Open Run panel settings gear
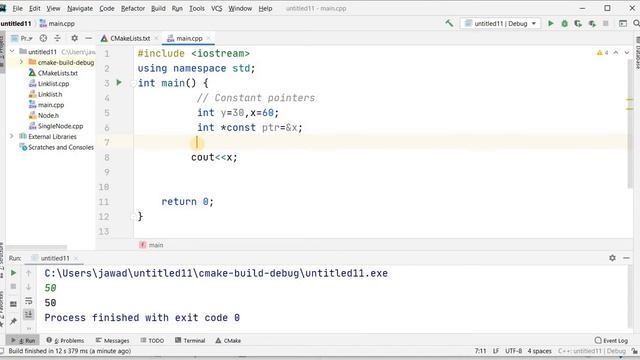 (612, 258)
